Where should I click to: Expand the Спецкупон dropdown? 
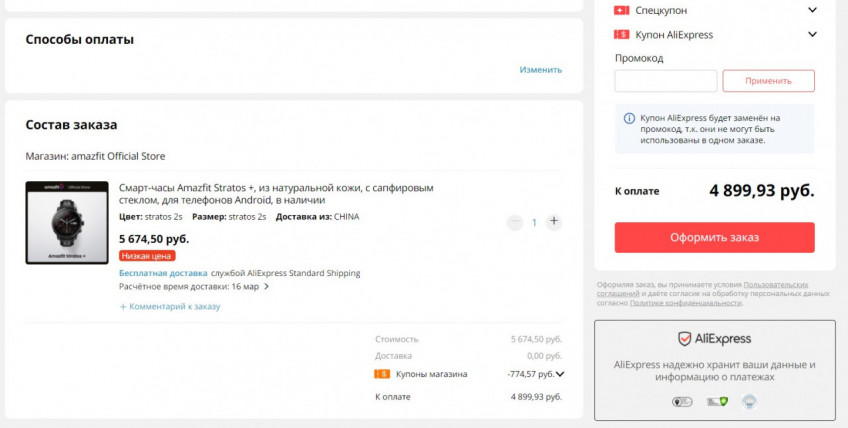tap(811, 10)
